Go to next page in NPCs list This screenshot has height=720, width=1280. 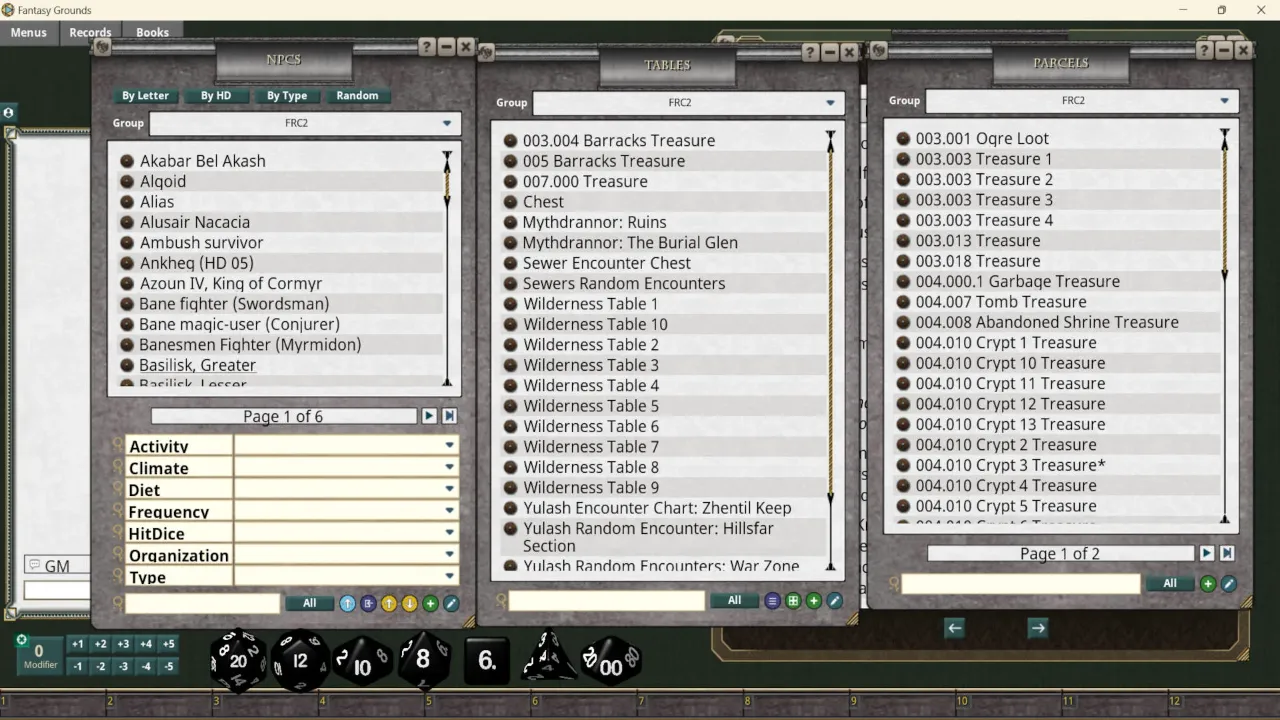coord(429,416)
